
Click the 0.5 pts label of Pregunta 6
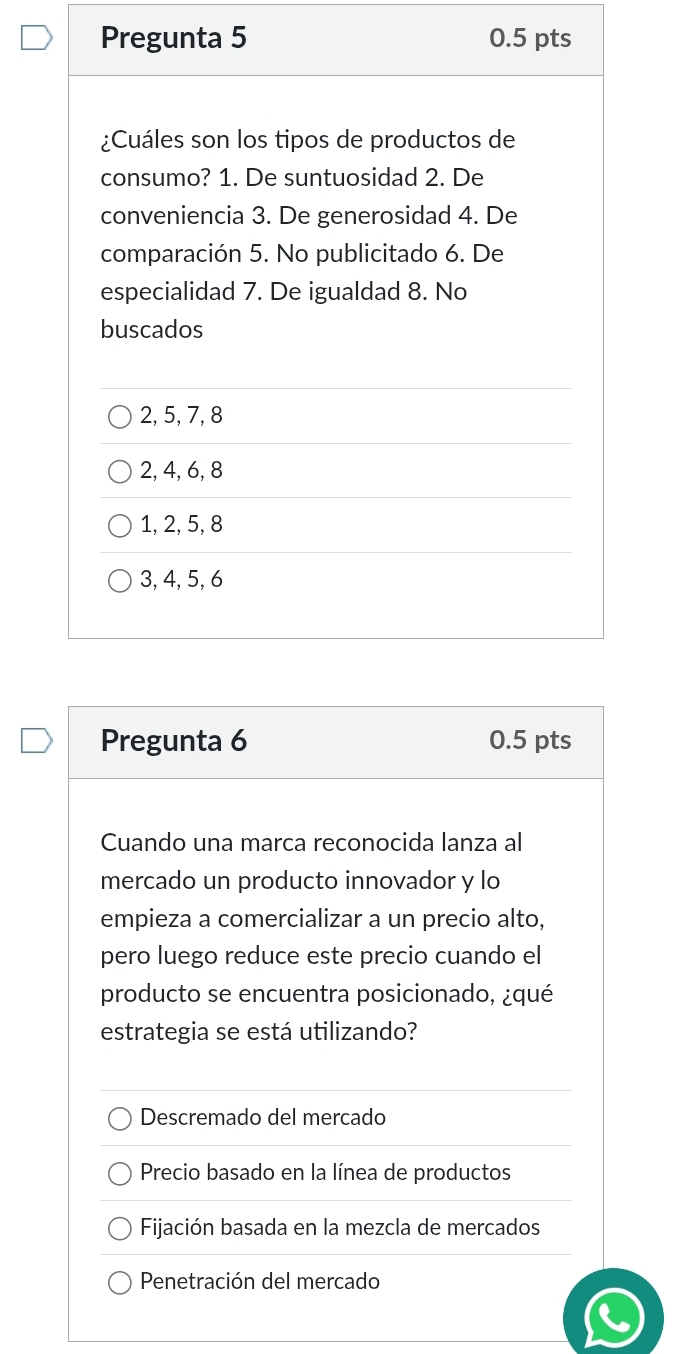530,740
